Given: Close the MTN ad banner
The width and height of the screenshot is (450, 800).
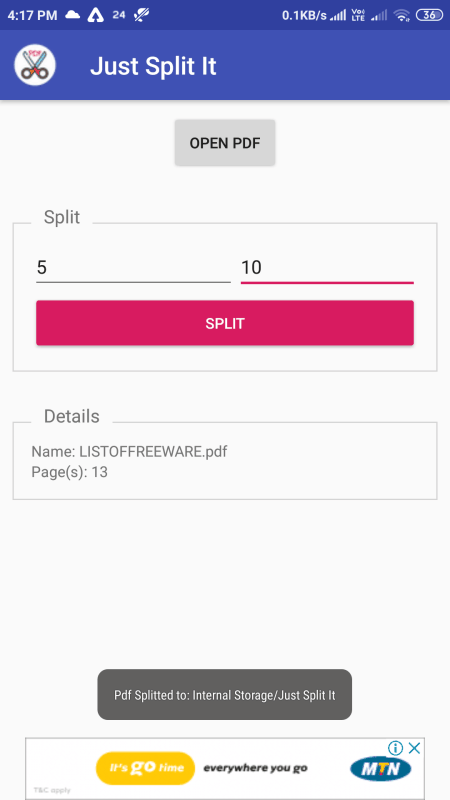Looking at the screenshot, I should coord(415,748).
